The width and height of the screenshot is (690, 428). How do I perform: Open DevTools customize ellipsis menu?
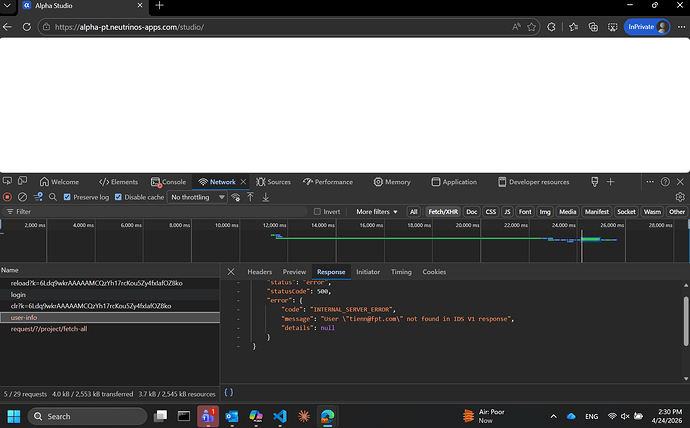point(650,182)
